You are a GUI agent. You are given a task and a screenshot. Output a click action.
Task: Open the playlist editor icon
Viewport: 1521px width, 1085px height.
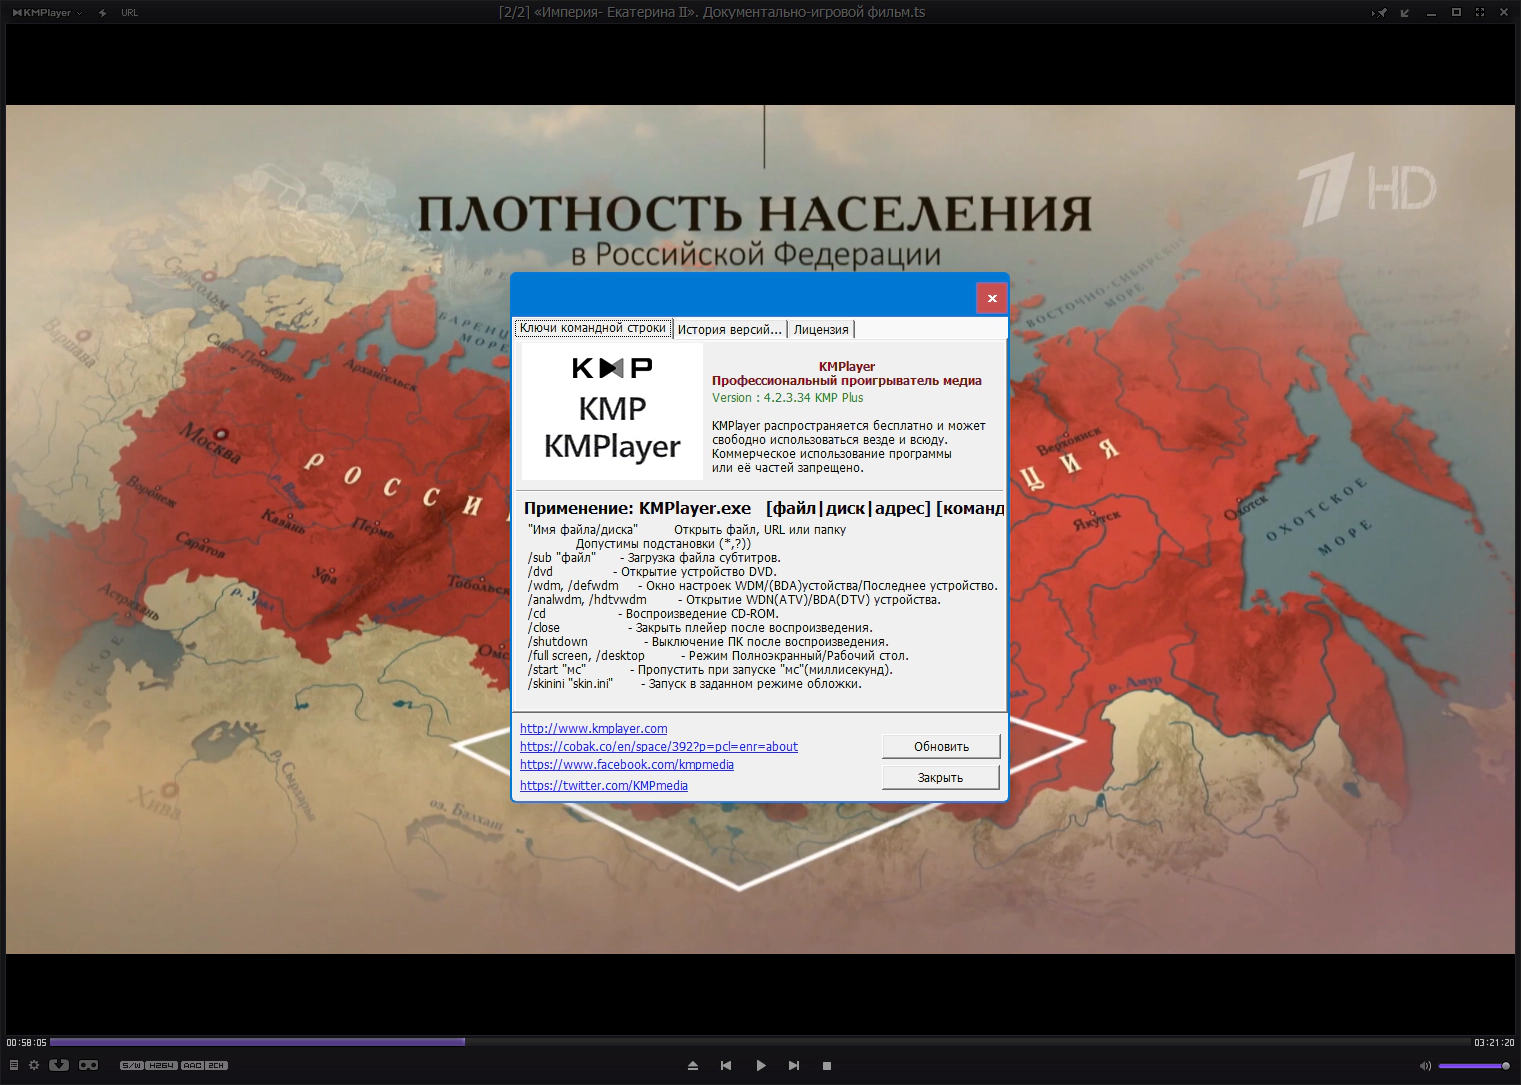(14, 1065)
